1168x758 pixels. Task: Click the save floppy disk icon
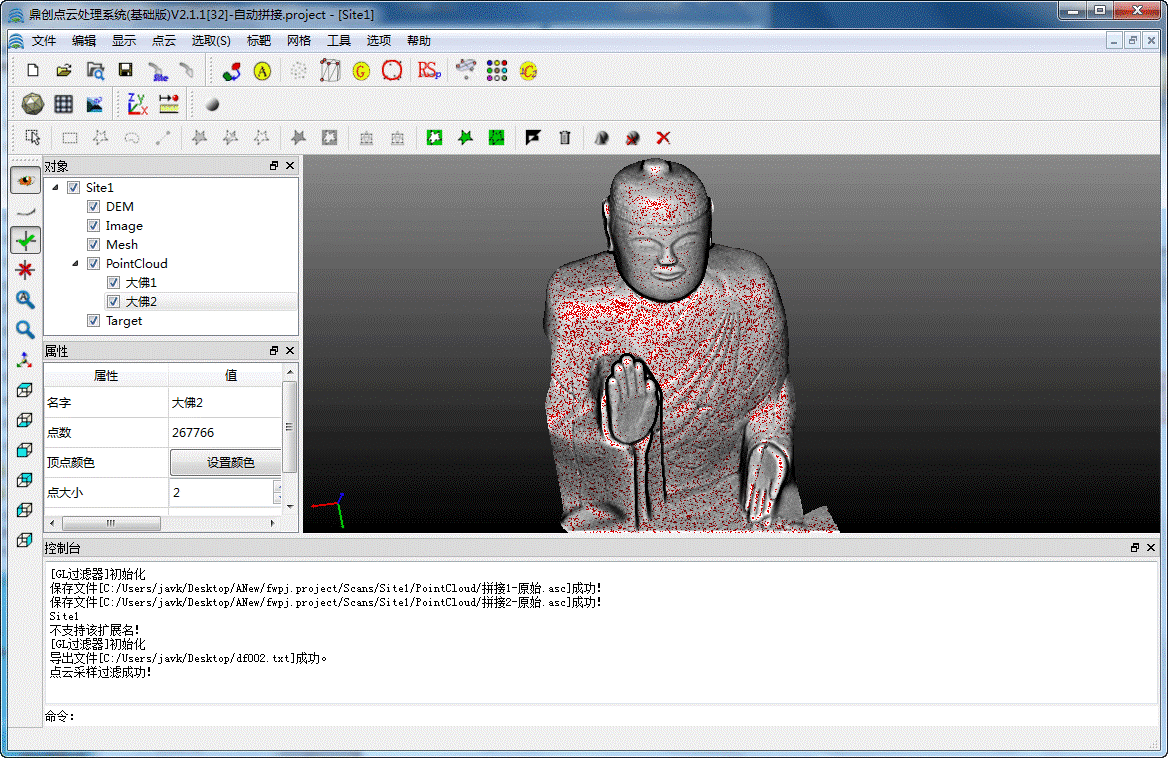click(125, 70)
